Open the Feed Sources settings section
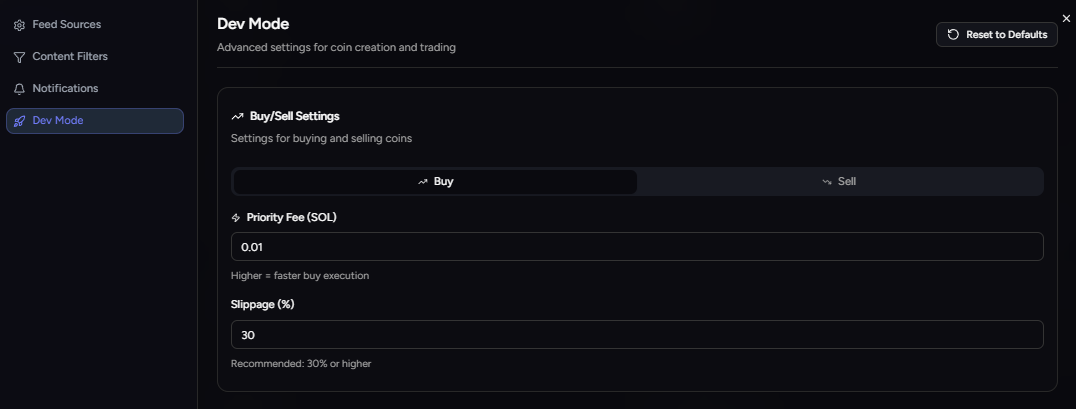The height and width of the screenshot is (409, 1076). point(66,25)
